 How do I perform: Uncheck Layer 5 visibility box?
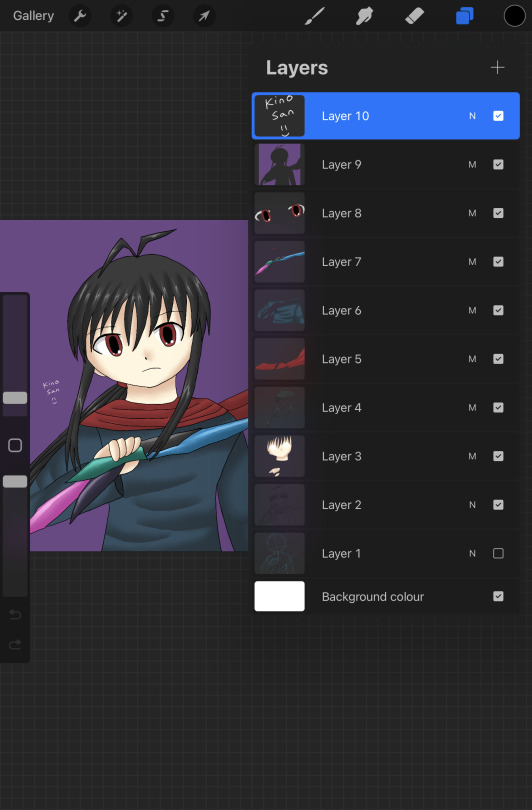pos(498,359)
